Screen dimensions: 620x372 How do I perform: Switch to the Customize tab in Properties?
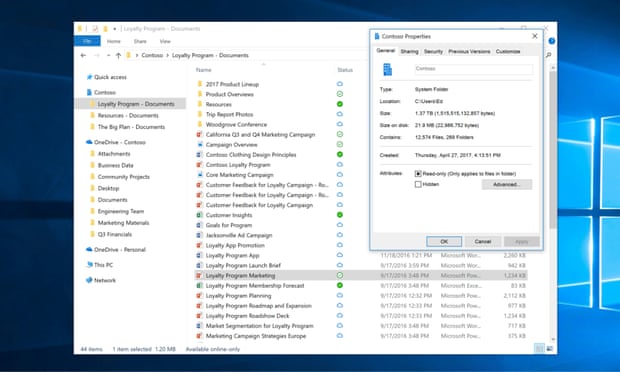(x=508, y=51)
